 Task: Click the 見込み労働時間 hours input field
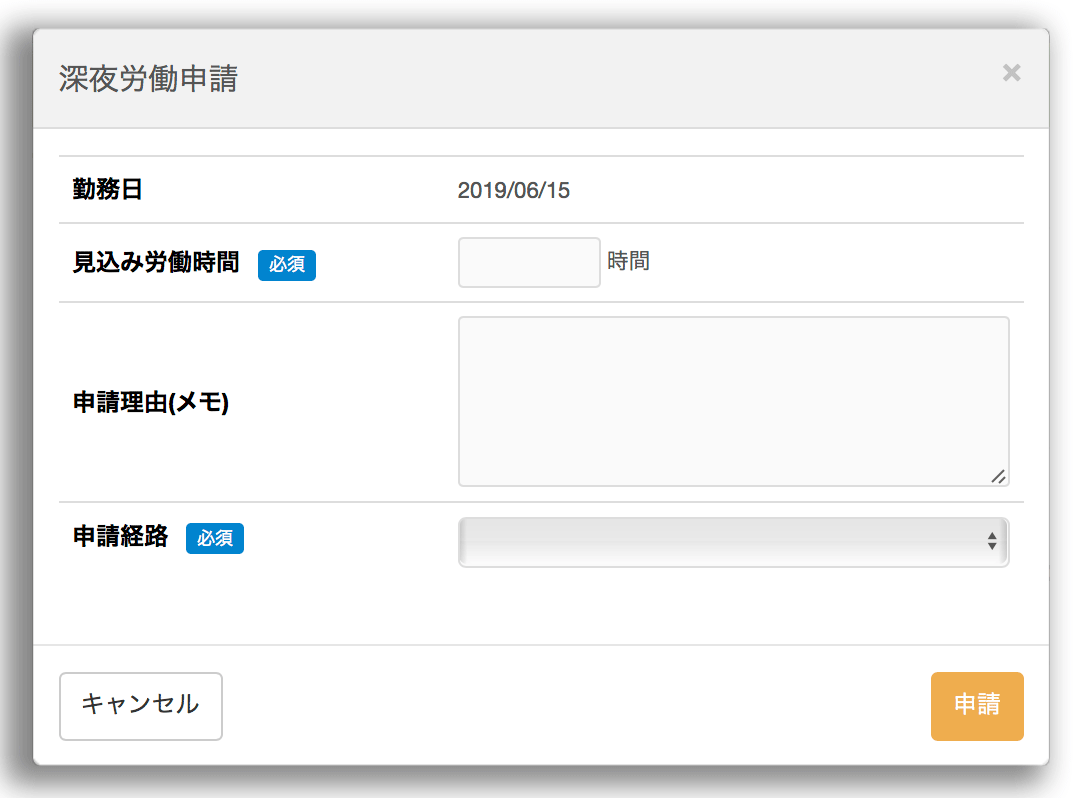529,262
